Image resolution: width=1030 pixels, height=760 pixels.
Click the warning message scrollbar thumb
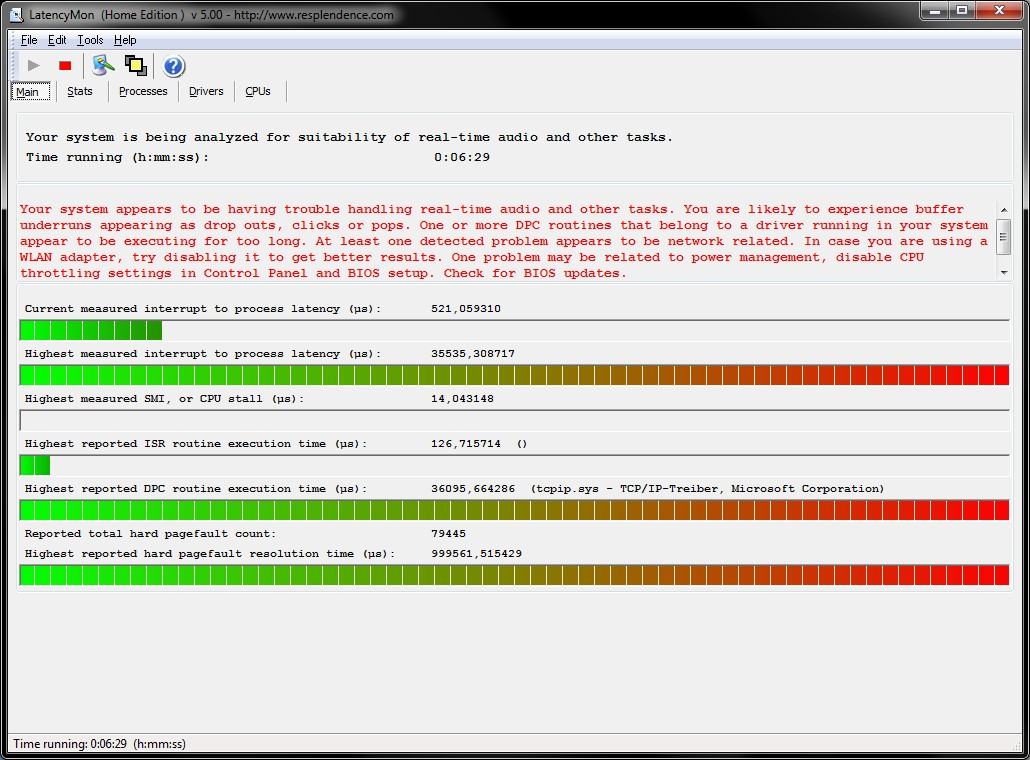coord(1003,236)
